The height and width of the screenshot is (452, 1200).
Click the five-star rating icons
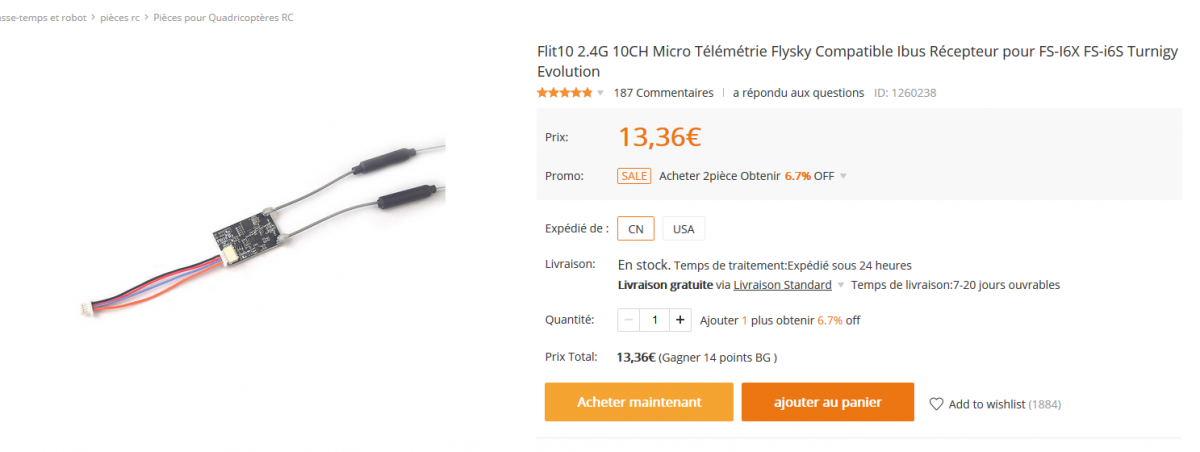coord(564,93)
